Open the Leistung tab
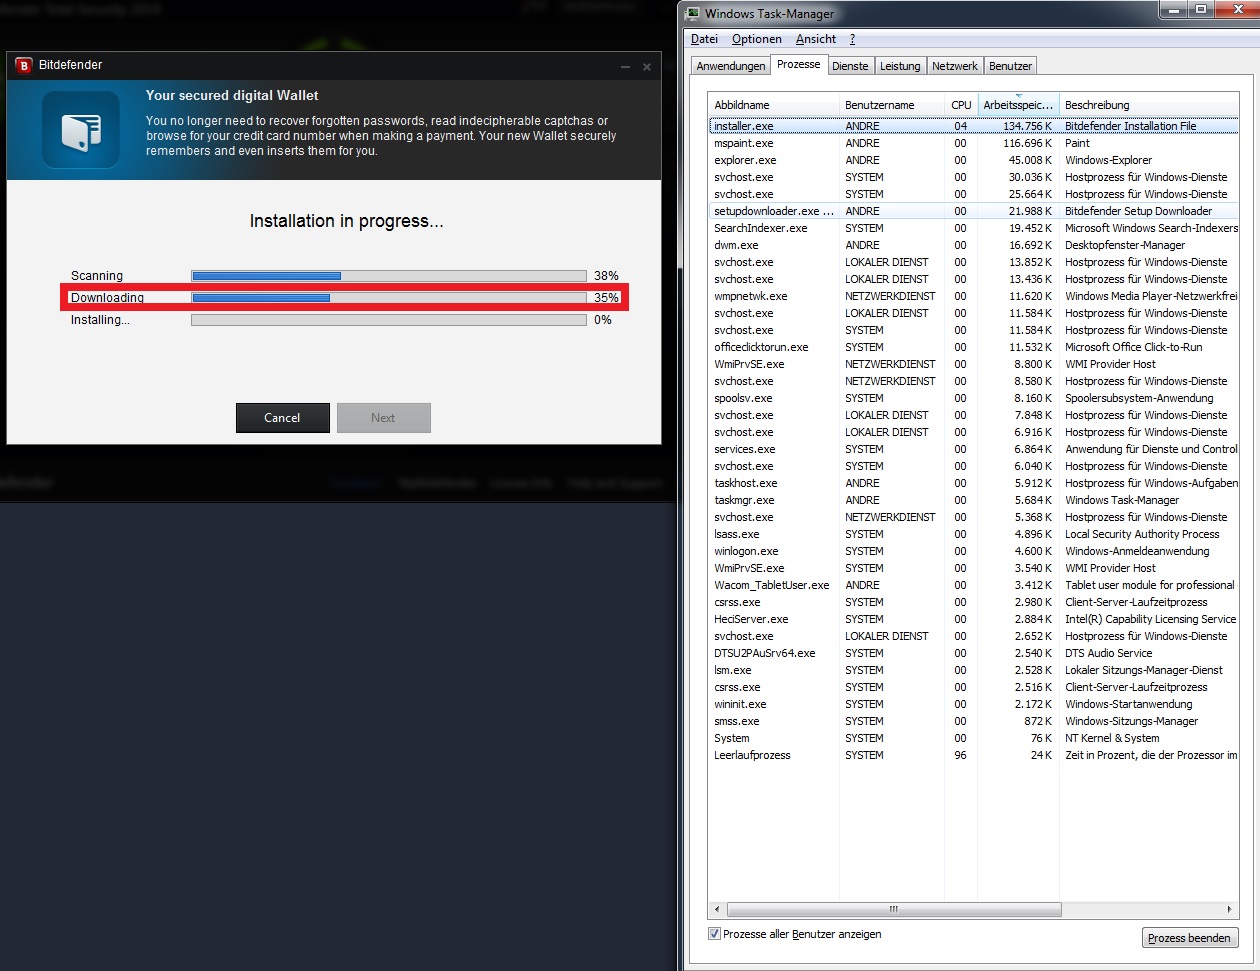1260x971 pixels. (x=900, y=66)
